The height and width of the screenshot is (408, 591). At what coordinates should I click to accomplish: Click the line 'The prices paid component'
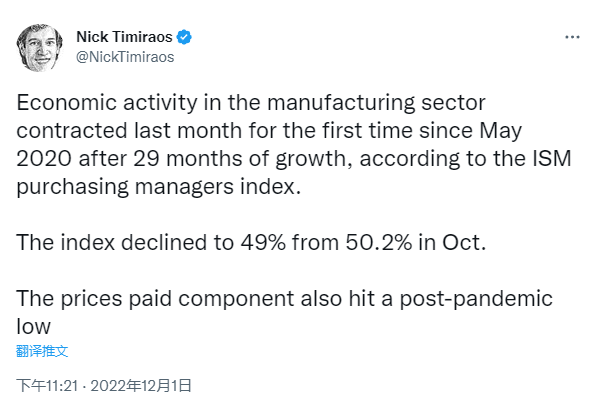click(x=284, y=299)
